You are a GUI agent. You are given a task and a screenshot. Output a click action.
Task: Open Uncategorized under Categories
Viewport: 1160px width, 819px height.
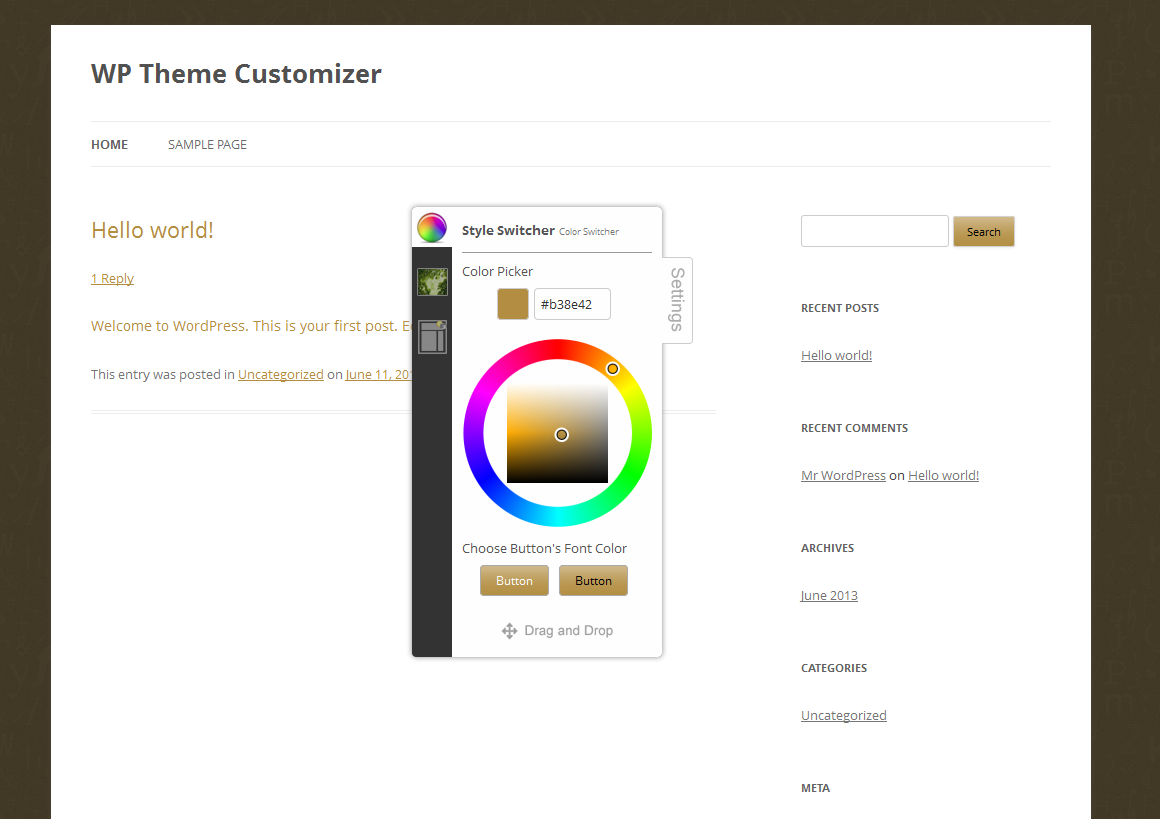(843, 715)
